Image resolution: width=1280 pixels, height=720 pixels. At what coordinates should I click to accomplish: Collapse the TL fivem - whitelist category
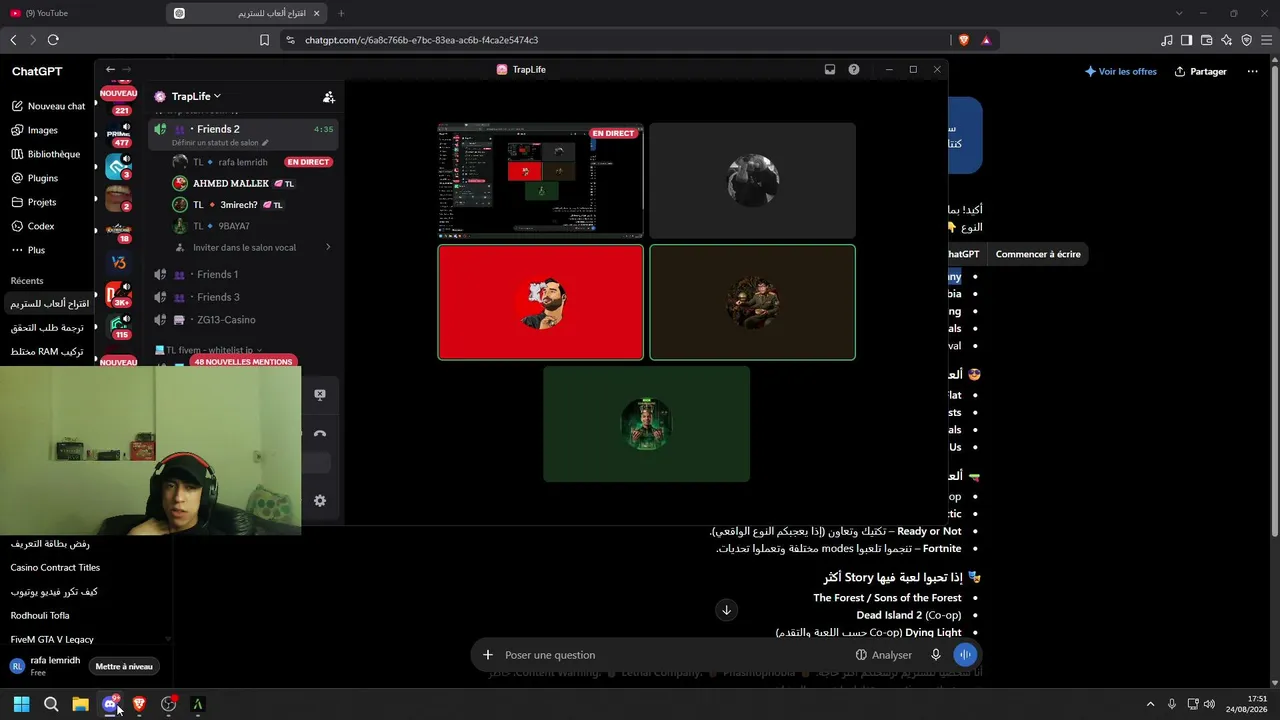point(209,350)
